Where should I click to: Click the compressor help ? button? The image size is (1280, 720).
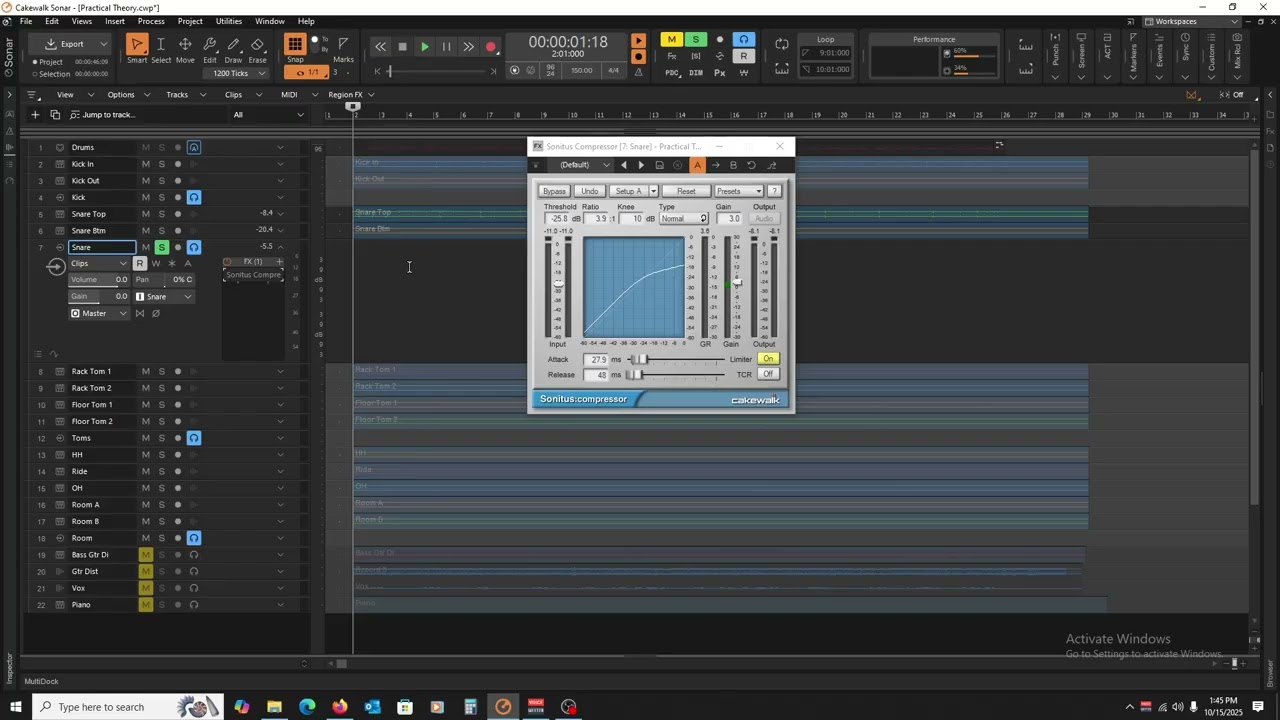click(774, 191)
